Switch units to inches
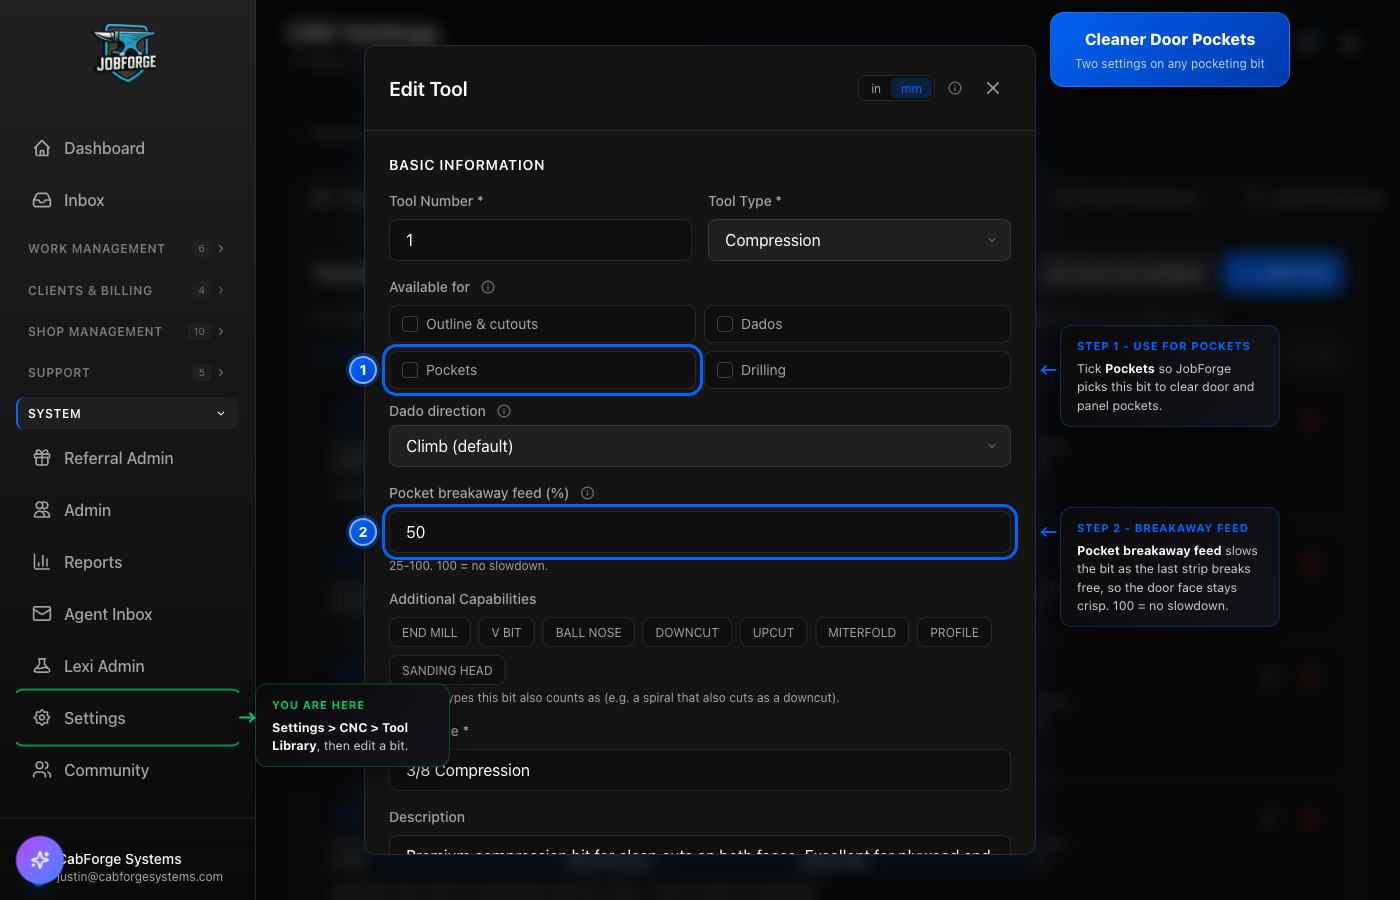The height and width of the screenshot is (900, 1400). pyautogui.click(x=876, y=89)
